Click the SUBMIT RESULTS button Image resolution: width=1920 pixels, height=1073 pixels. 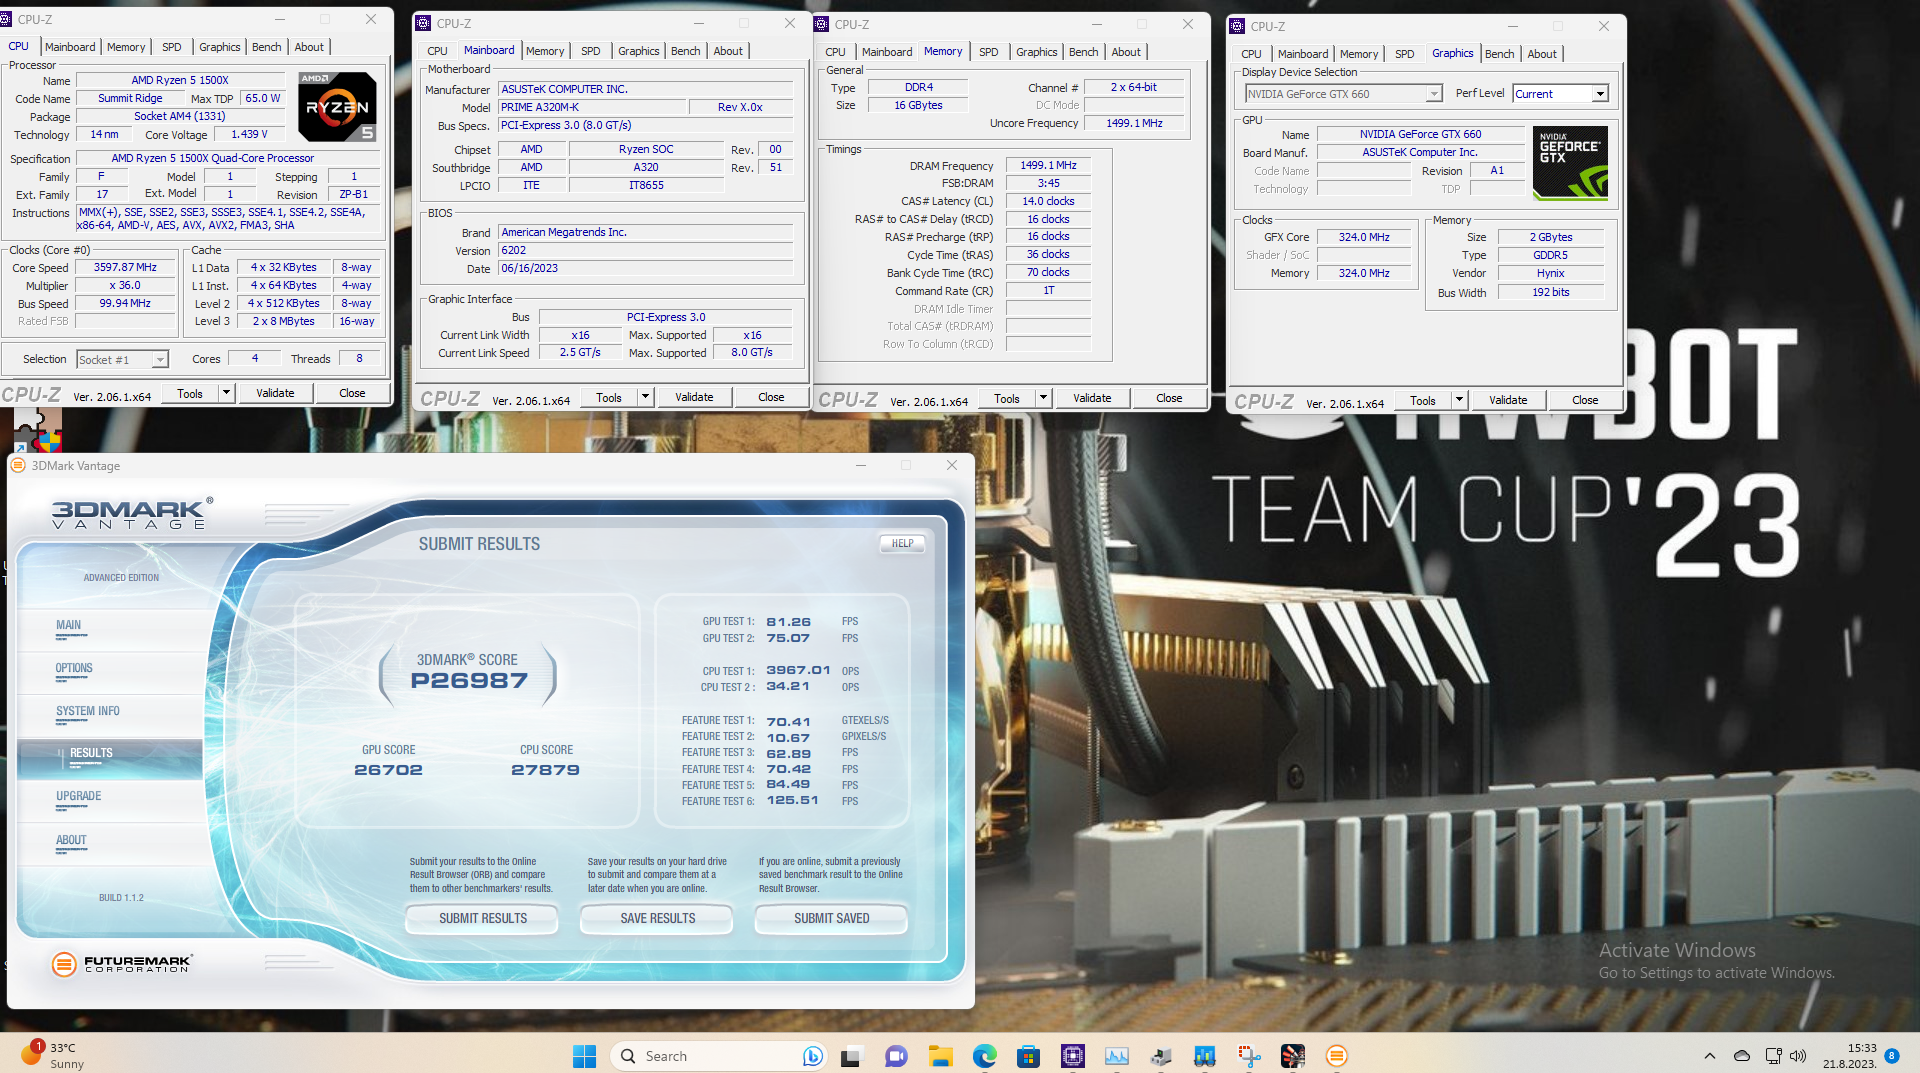[x=482, y=918]
